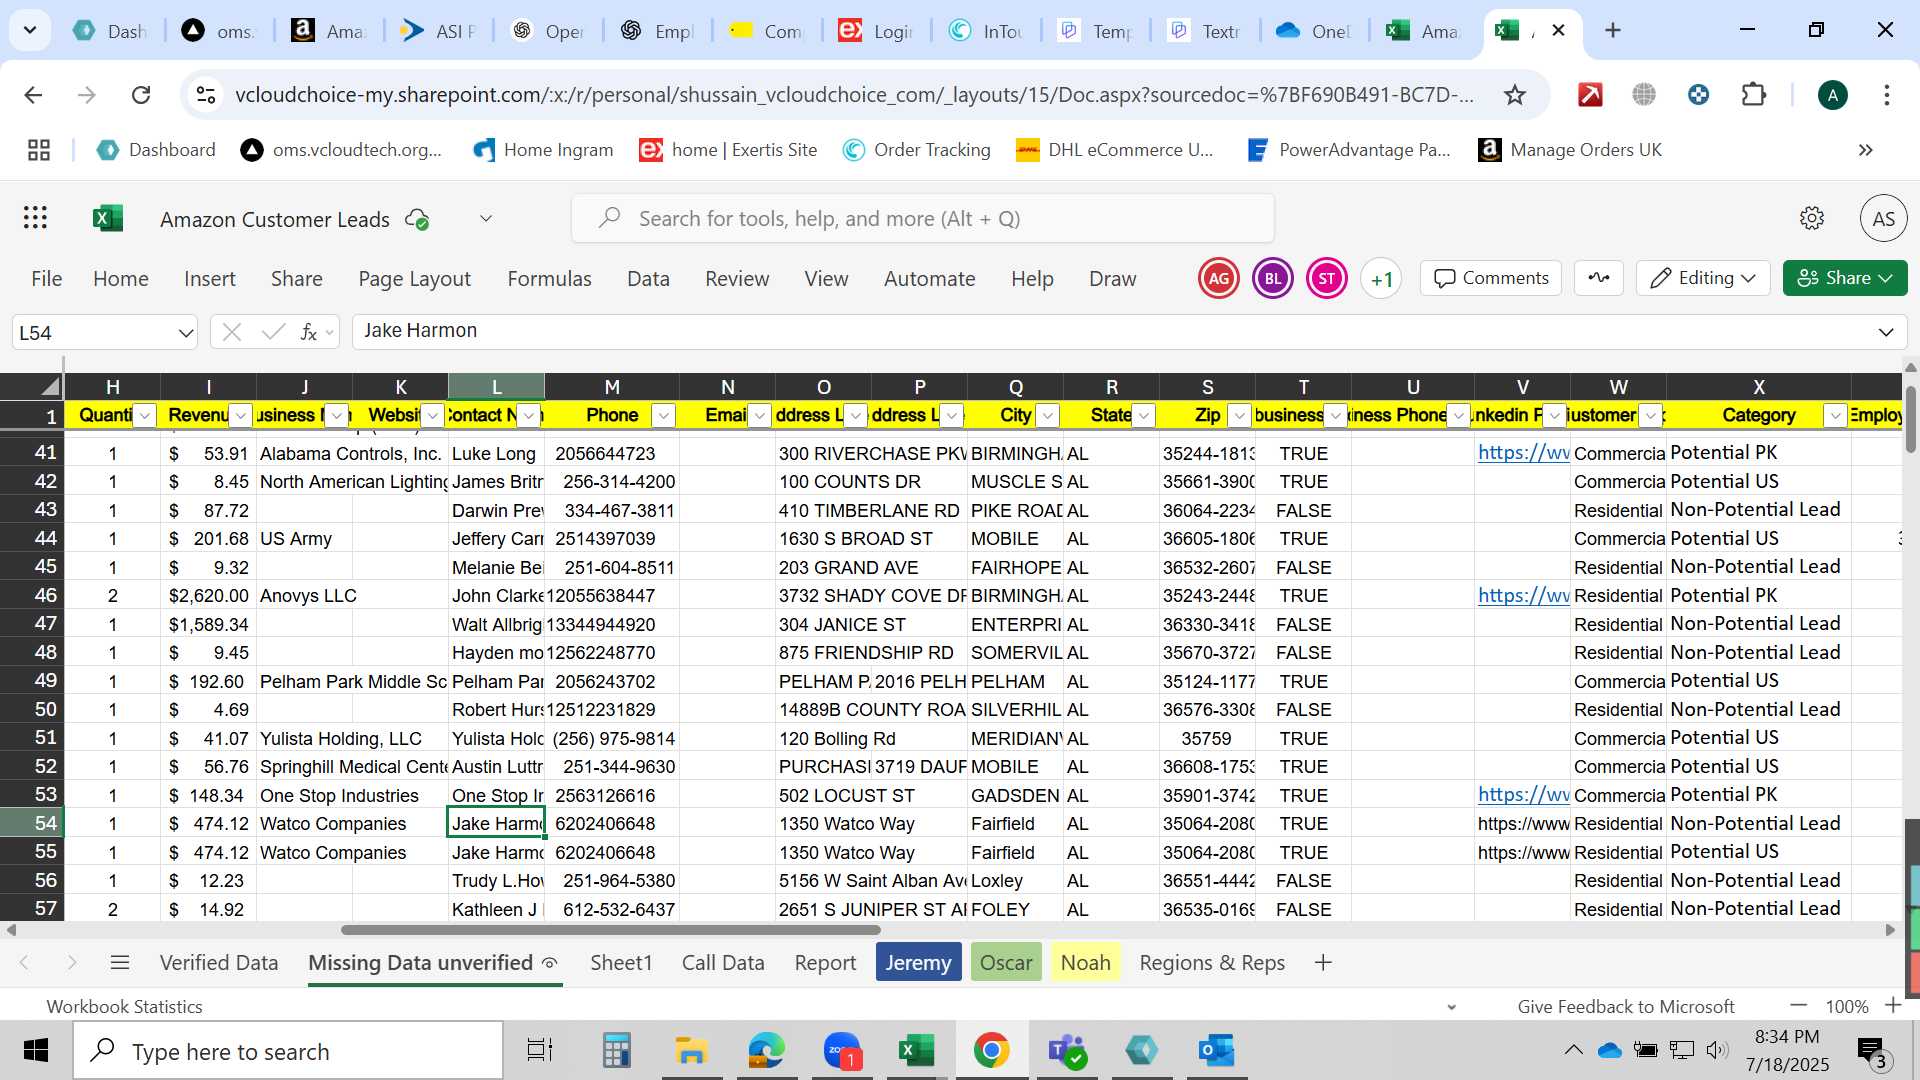Click the select all corner triangle
1920x1080 pixels.
(49, 387)
